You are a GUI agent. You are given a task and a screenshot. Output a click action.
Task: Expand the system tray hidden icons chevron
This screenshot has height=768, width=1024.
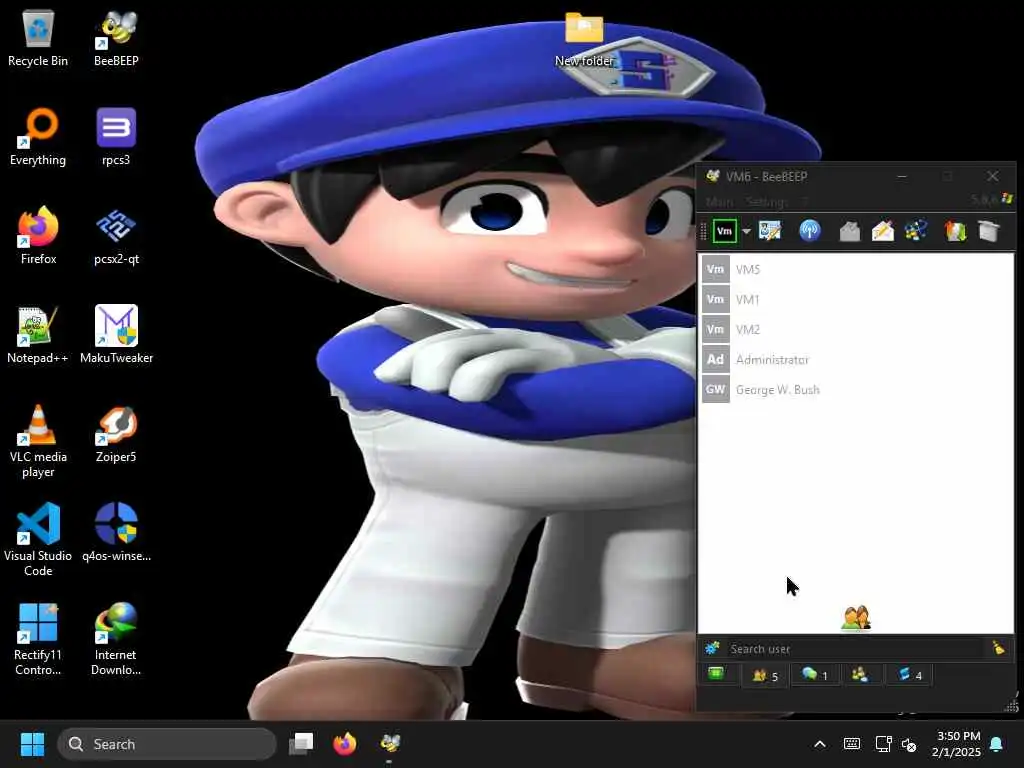(x=820, y=744)
